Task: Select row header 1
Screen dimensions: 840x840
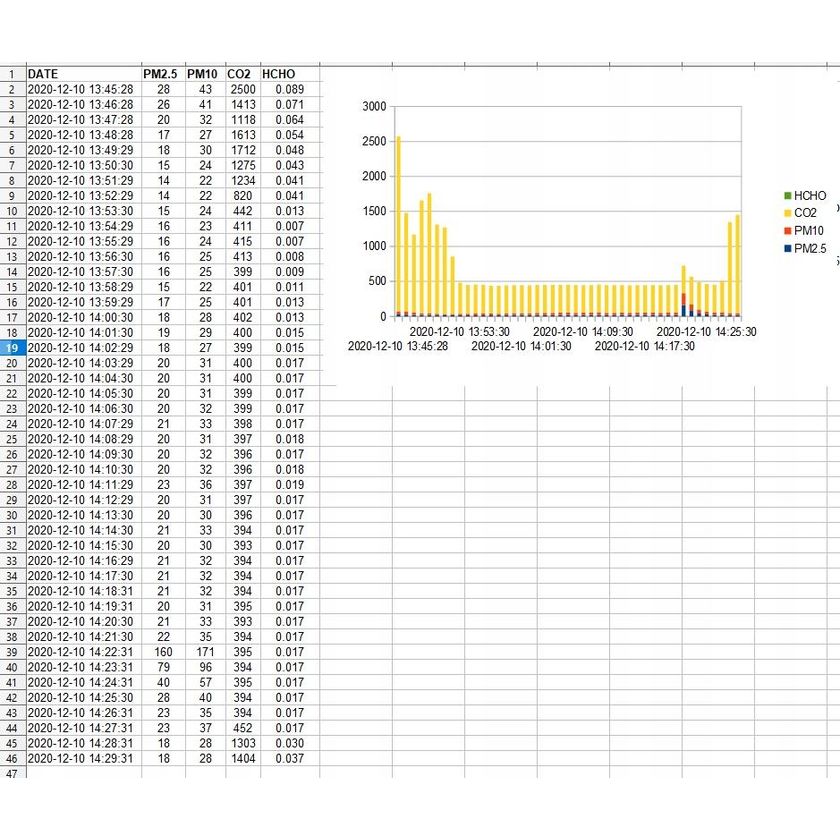Action: 12,74
